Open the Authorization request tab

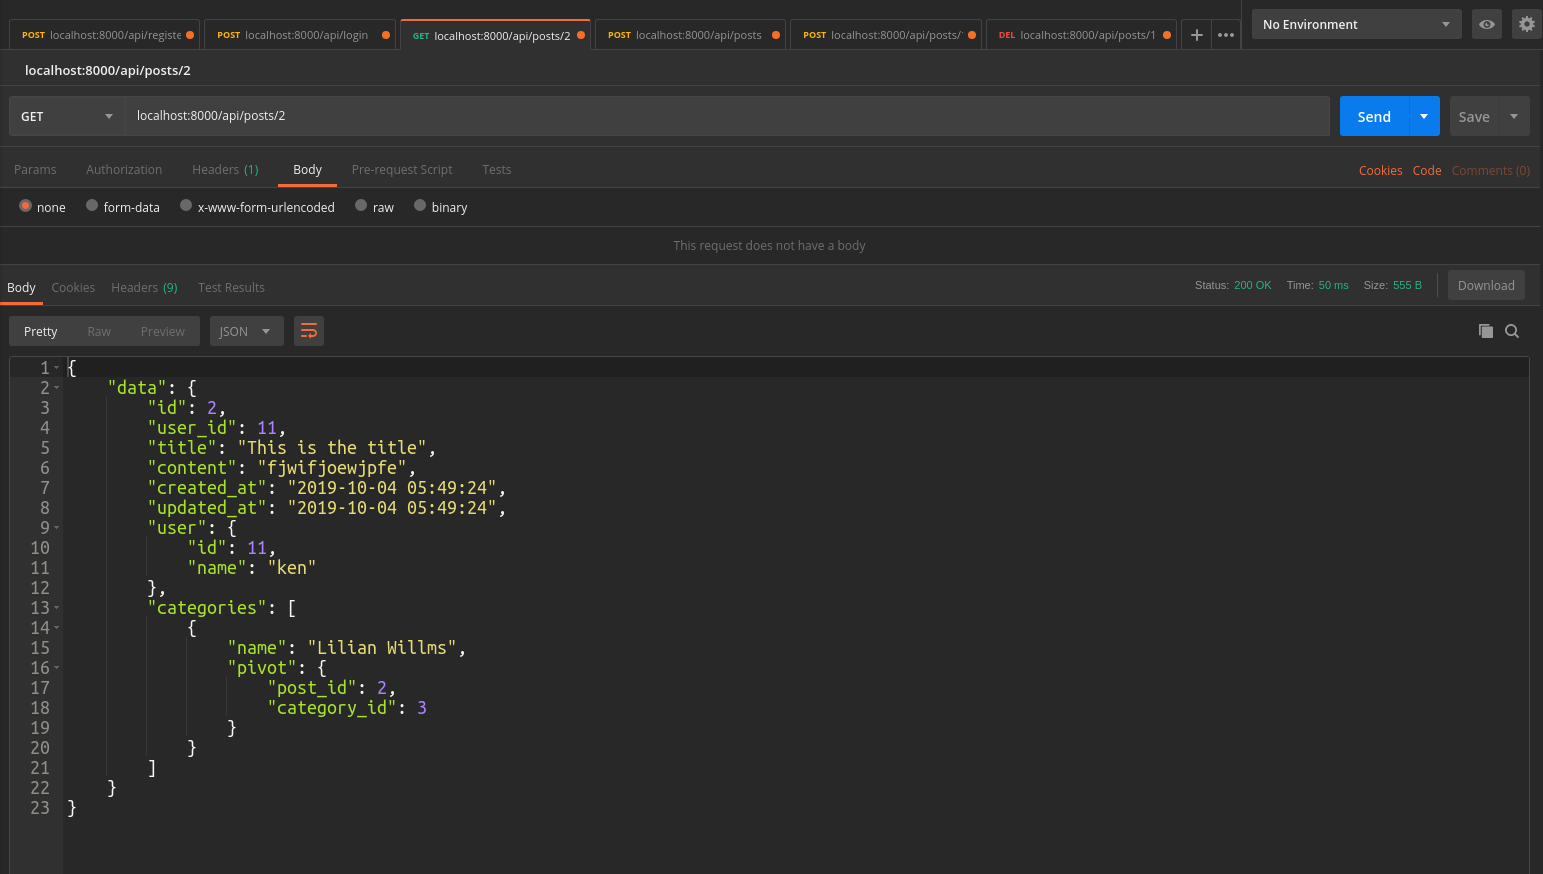(124, 170)
